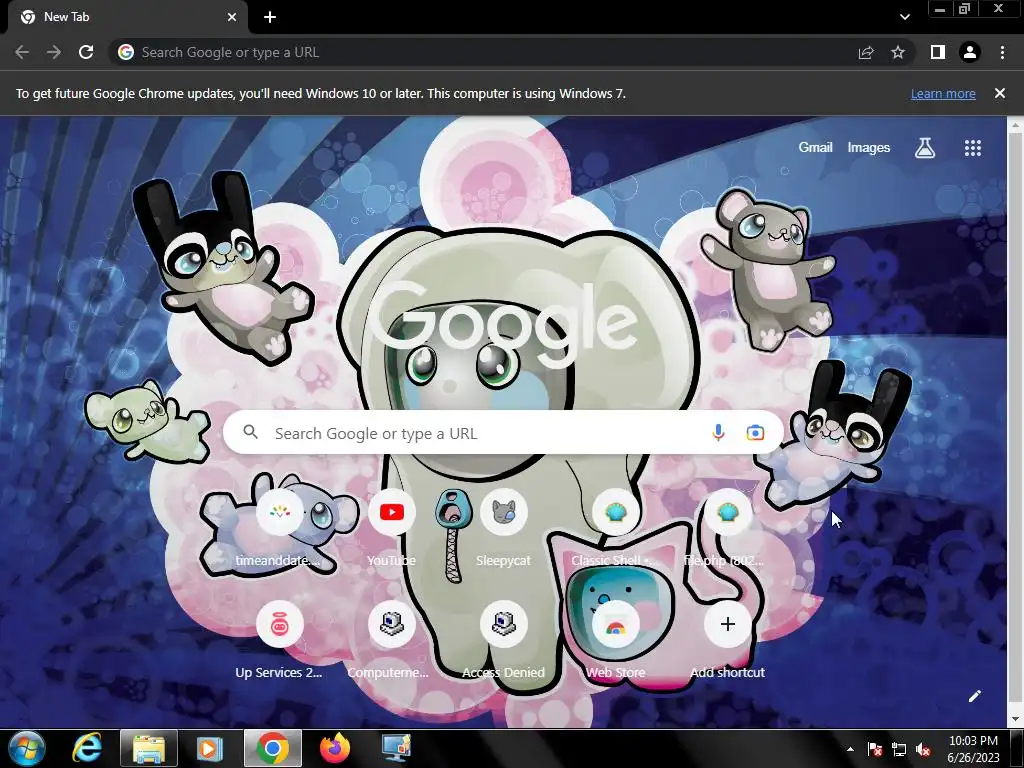Open the Sleepycat shortcut

tap(504, 527)
